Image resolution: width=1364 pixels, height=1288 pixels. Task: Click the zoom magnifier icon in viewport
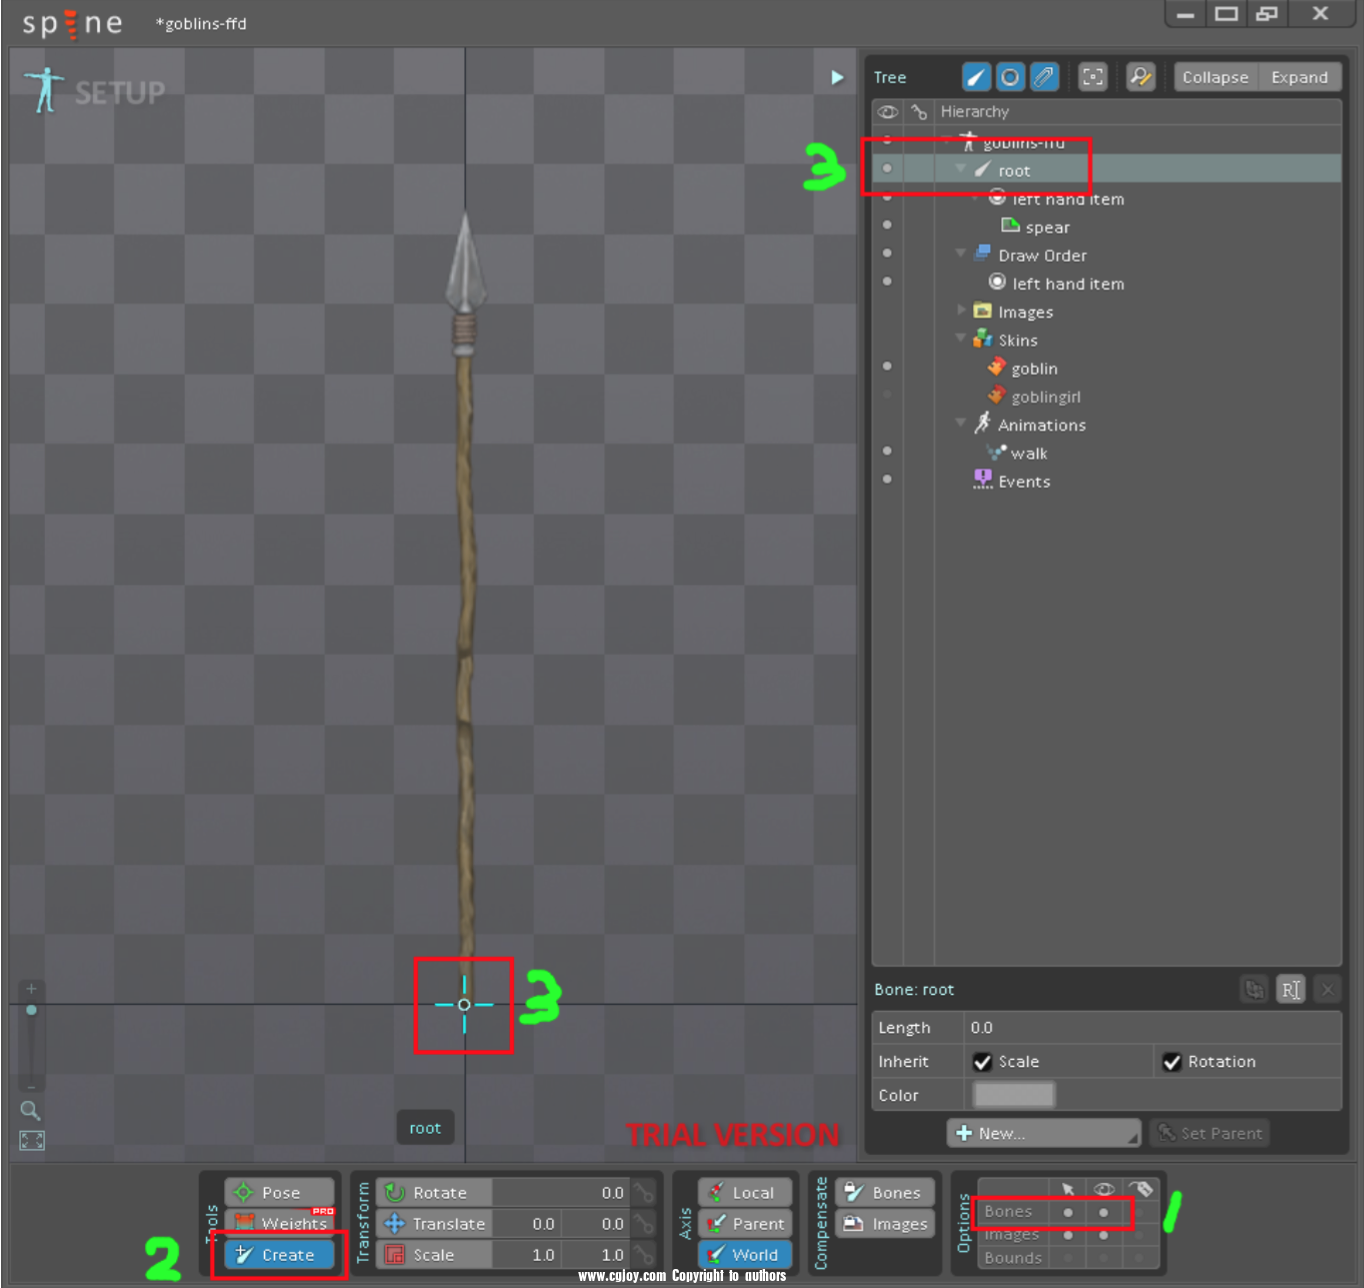coord(30,1110)
